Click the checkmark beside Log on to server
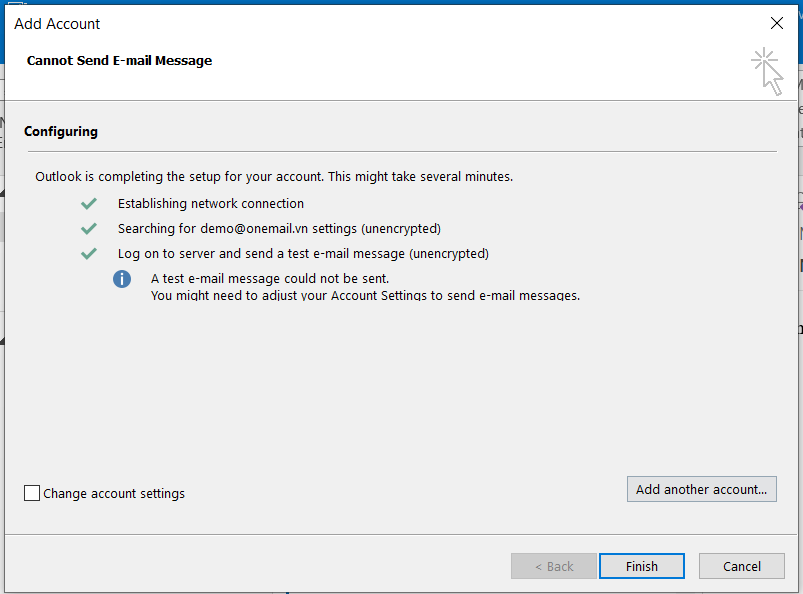Screen dimensions: 803x594 [x=89, y=253]
